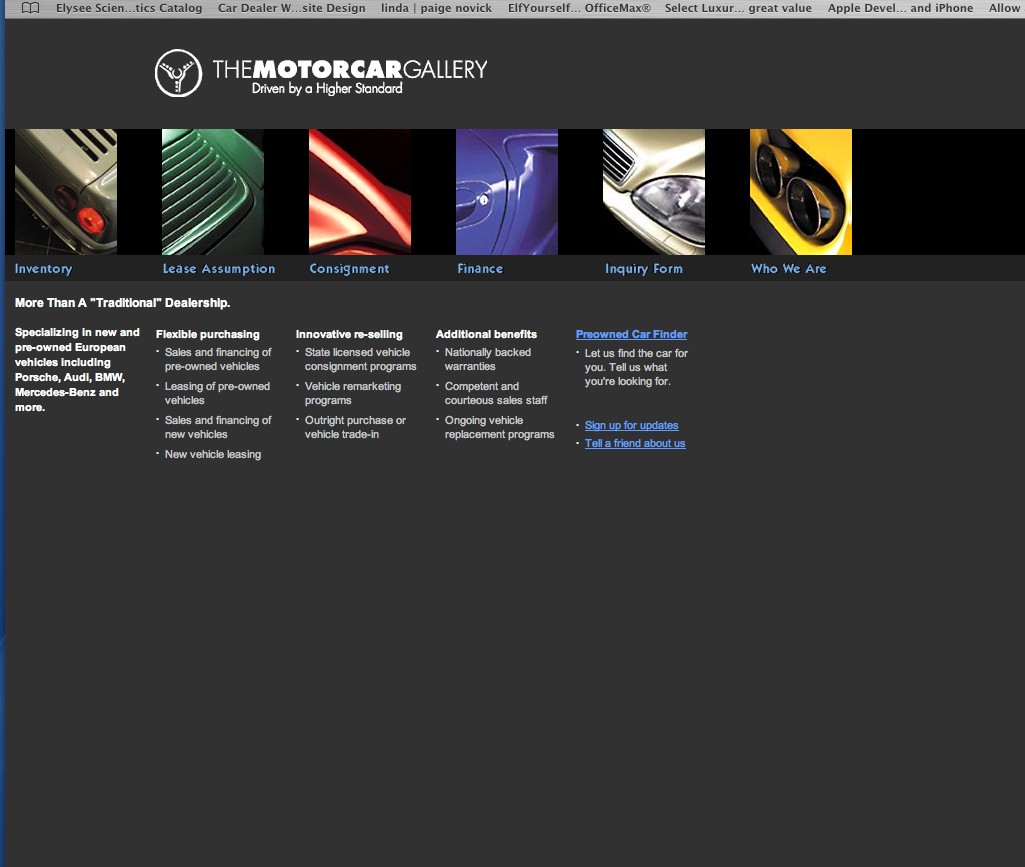Screen dimensions: 1025x867
Task: Click the Motorcar Gallery steering wheel logo
Action: [x=178, y=73]
